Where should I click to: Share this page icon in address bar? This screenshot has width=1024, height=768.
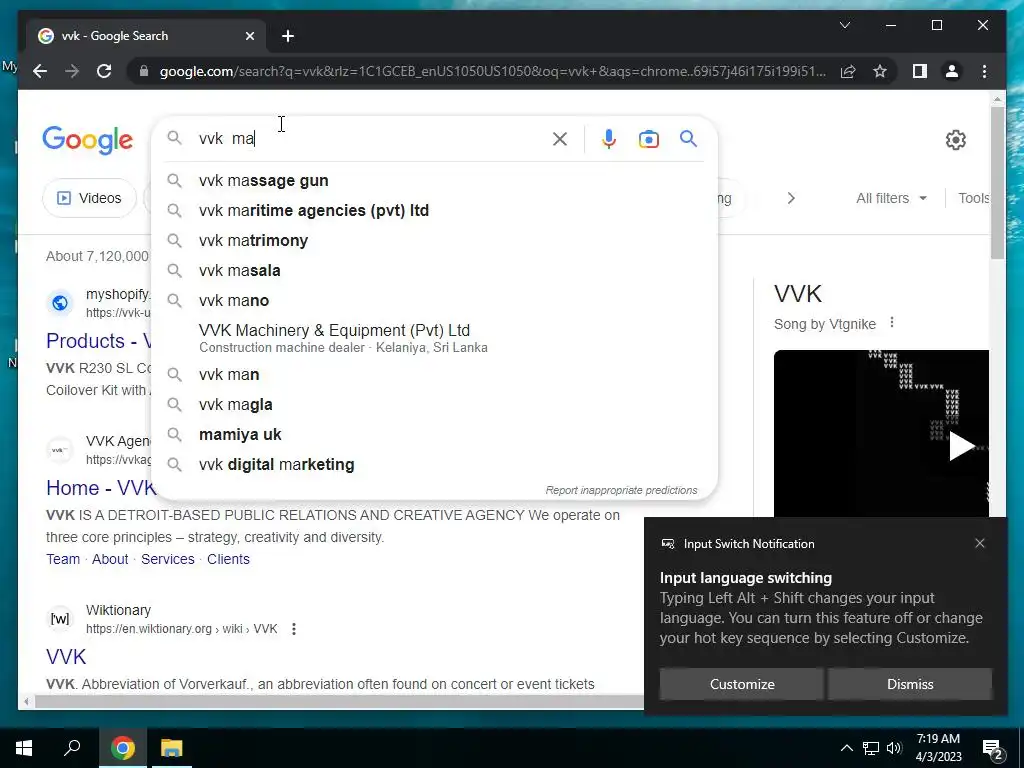pyautogui.click(x=848, y=71)
